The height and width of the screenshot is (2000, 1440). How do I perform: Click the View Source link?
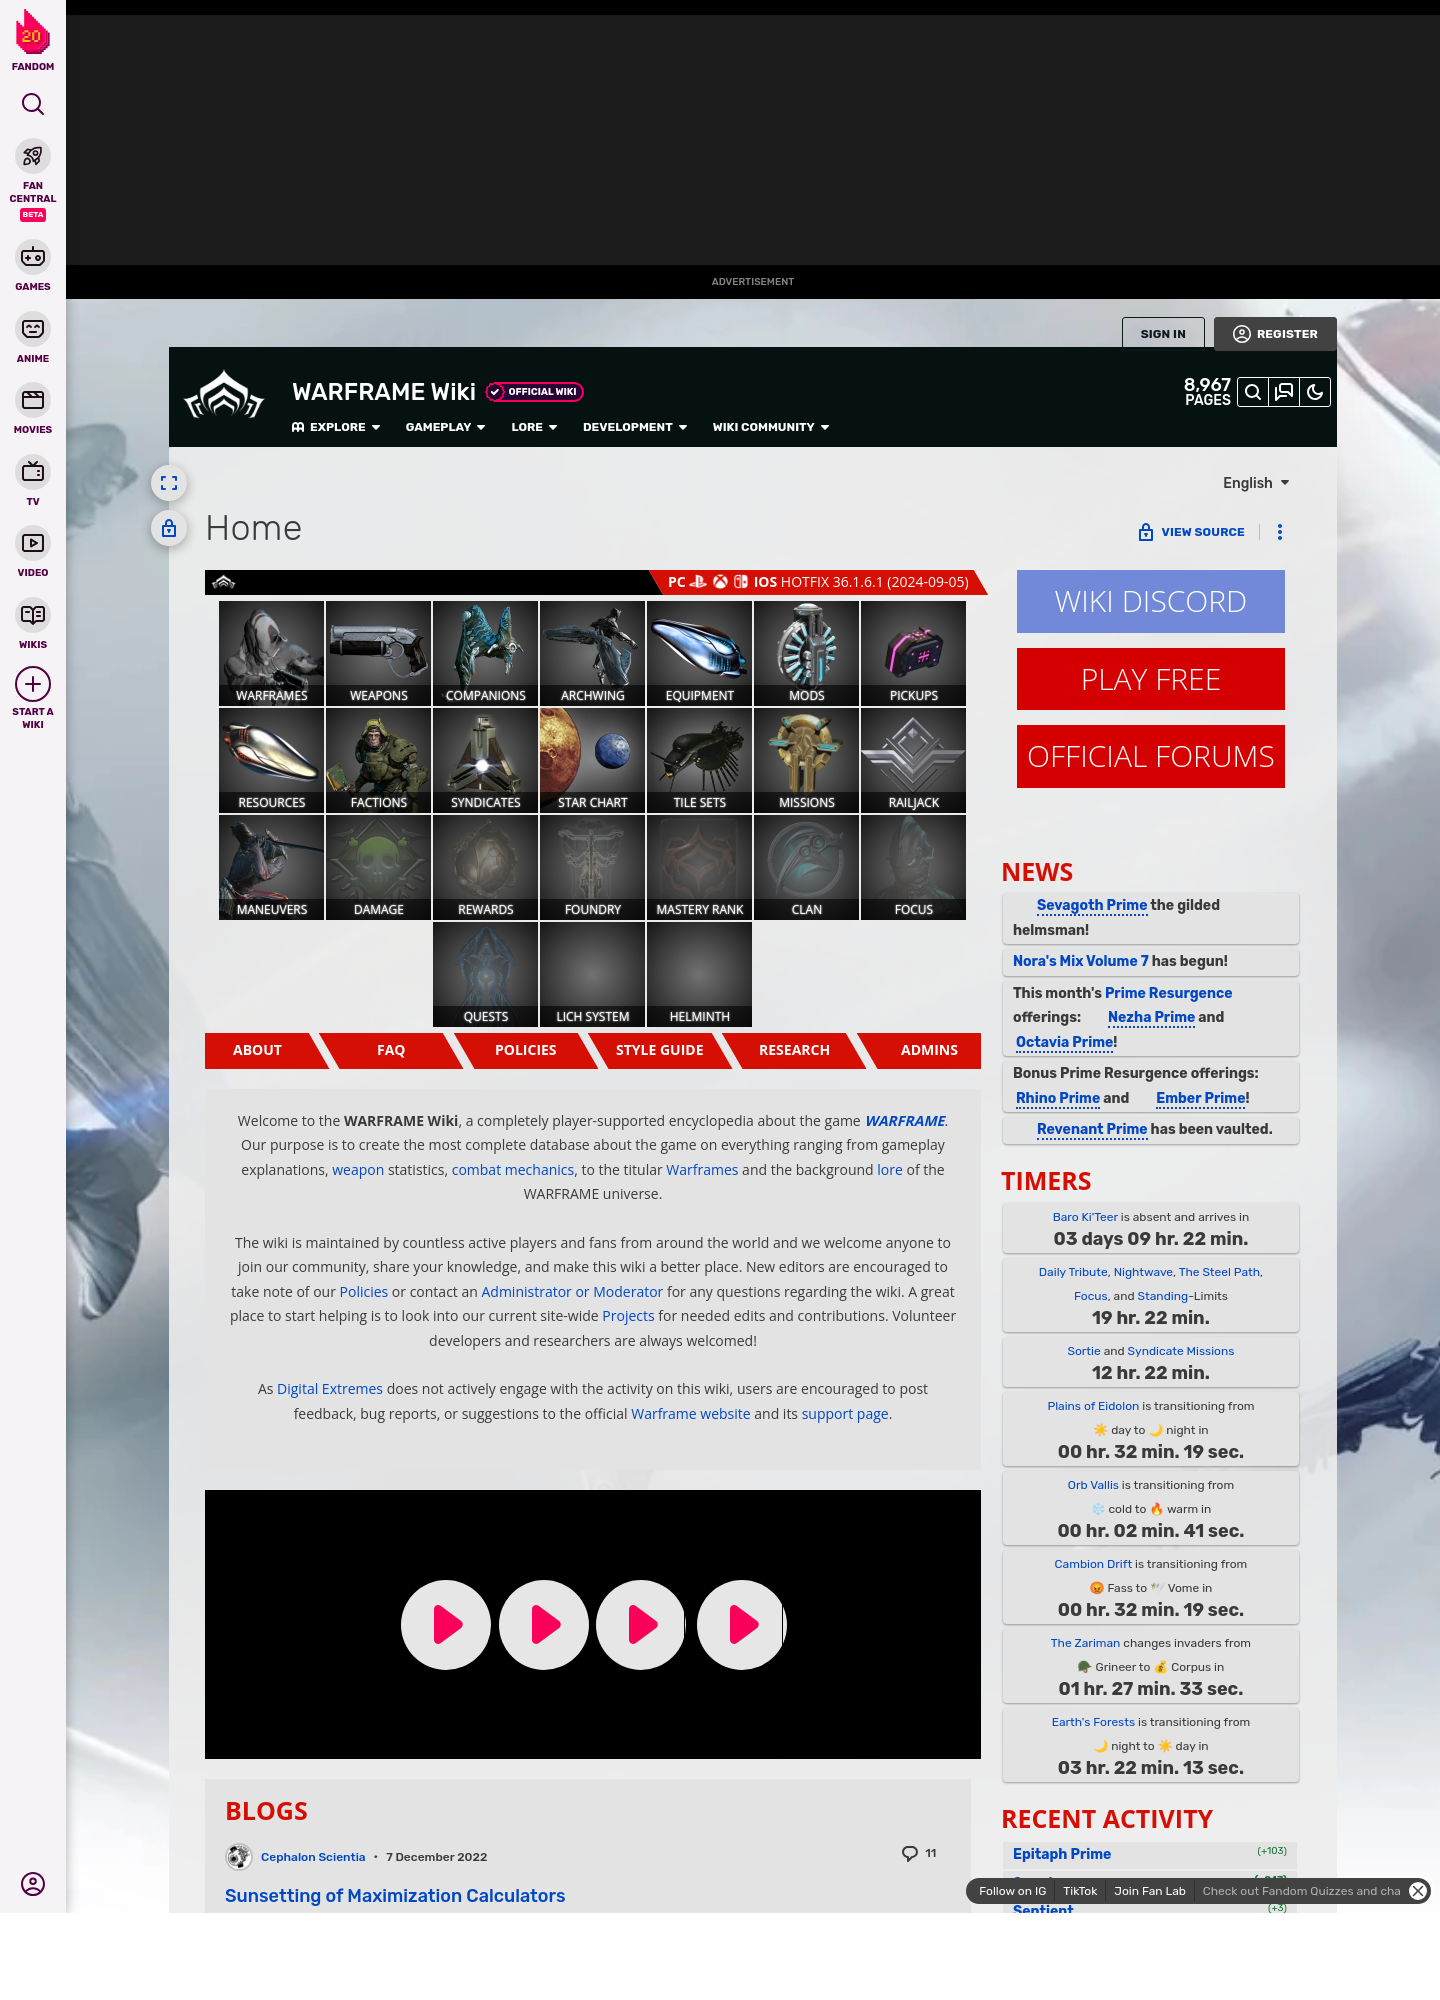pyautogui.click(x=1191, y=532)
